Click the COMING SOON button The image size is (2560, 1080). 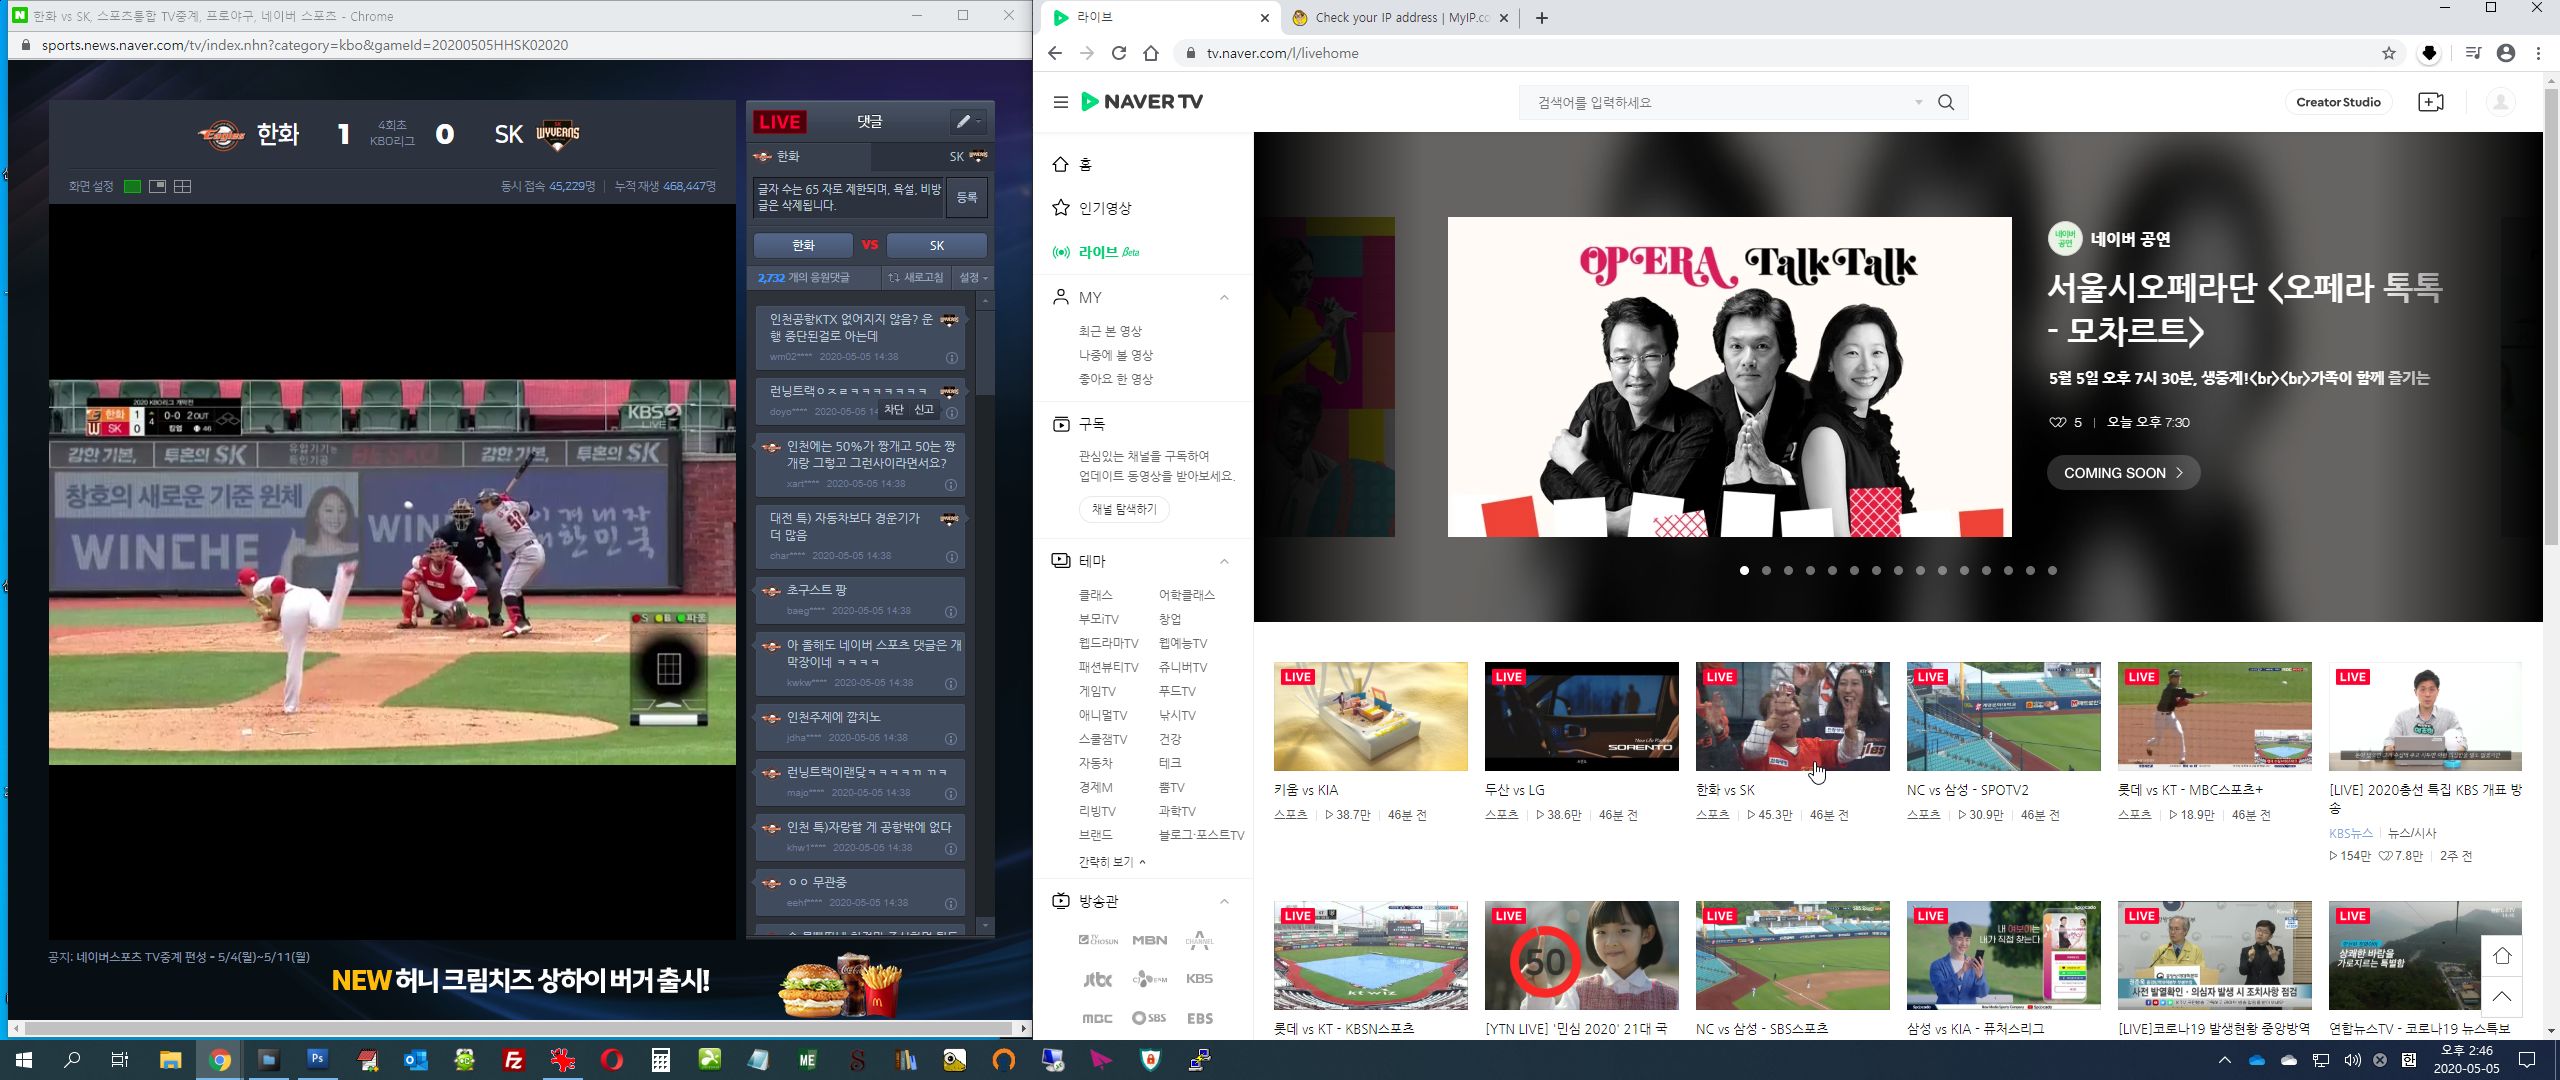[2122, 473]
